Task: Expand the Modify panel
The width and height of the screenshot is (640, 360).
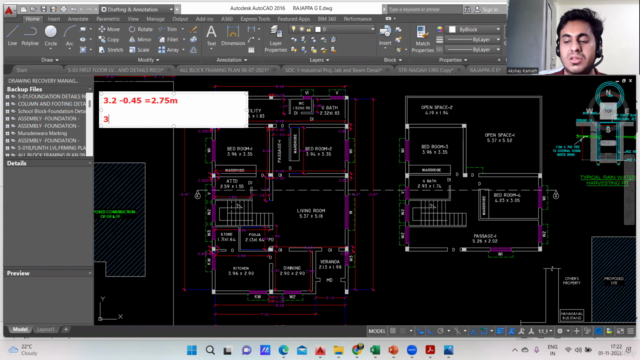Action: 148,60
